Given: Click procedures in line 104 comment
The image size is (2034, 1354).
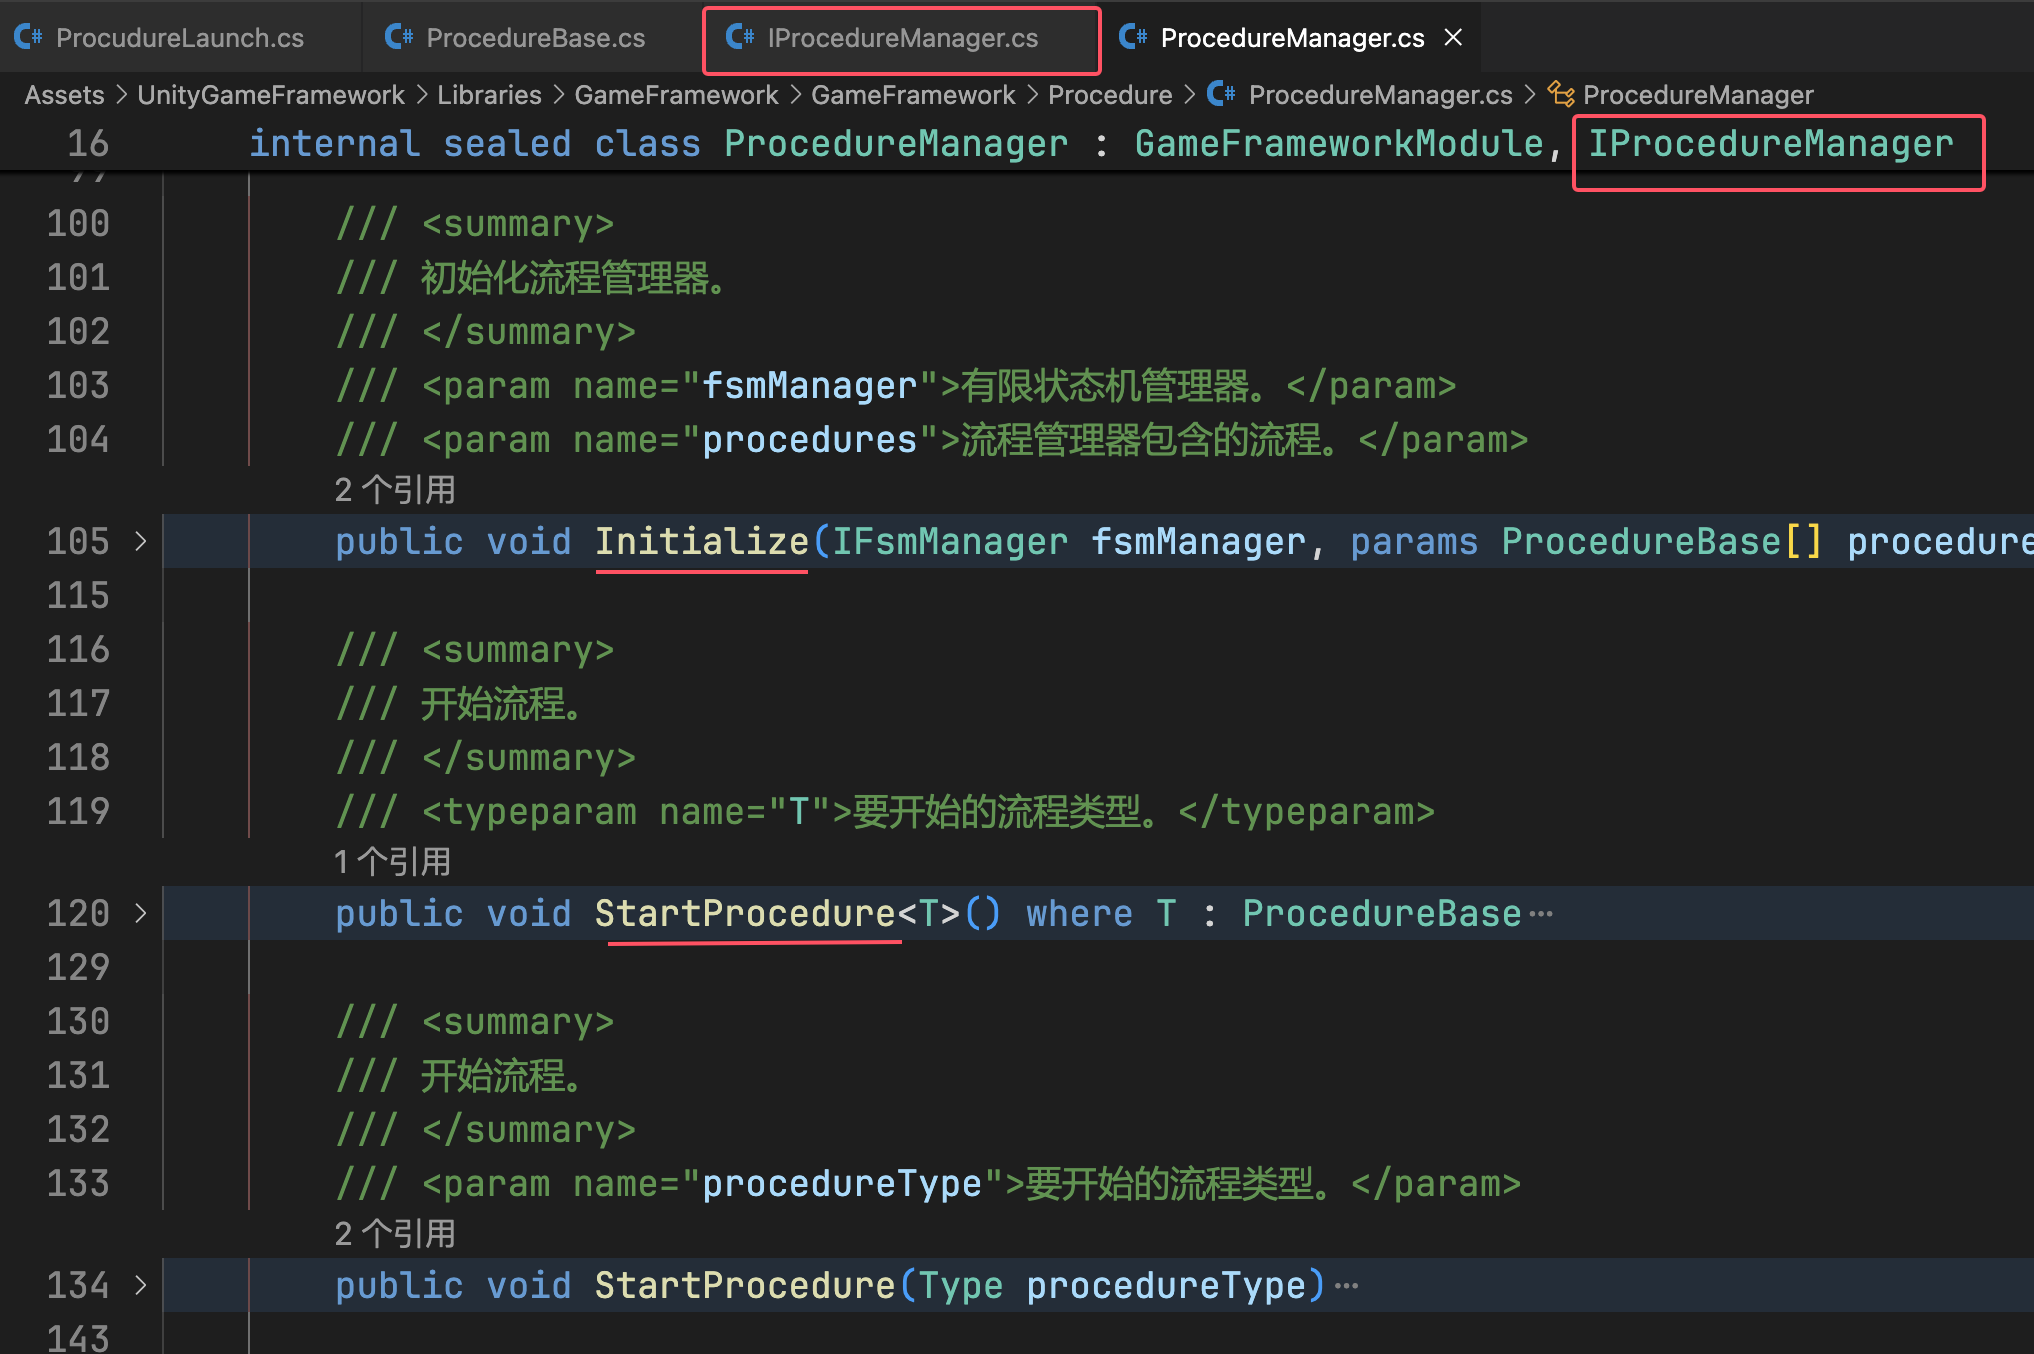Looking at the screenshot, I should coord(809,439).
